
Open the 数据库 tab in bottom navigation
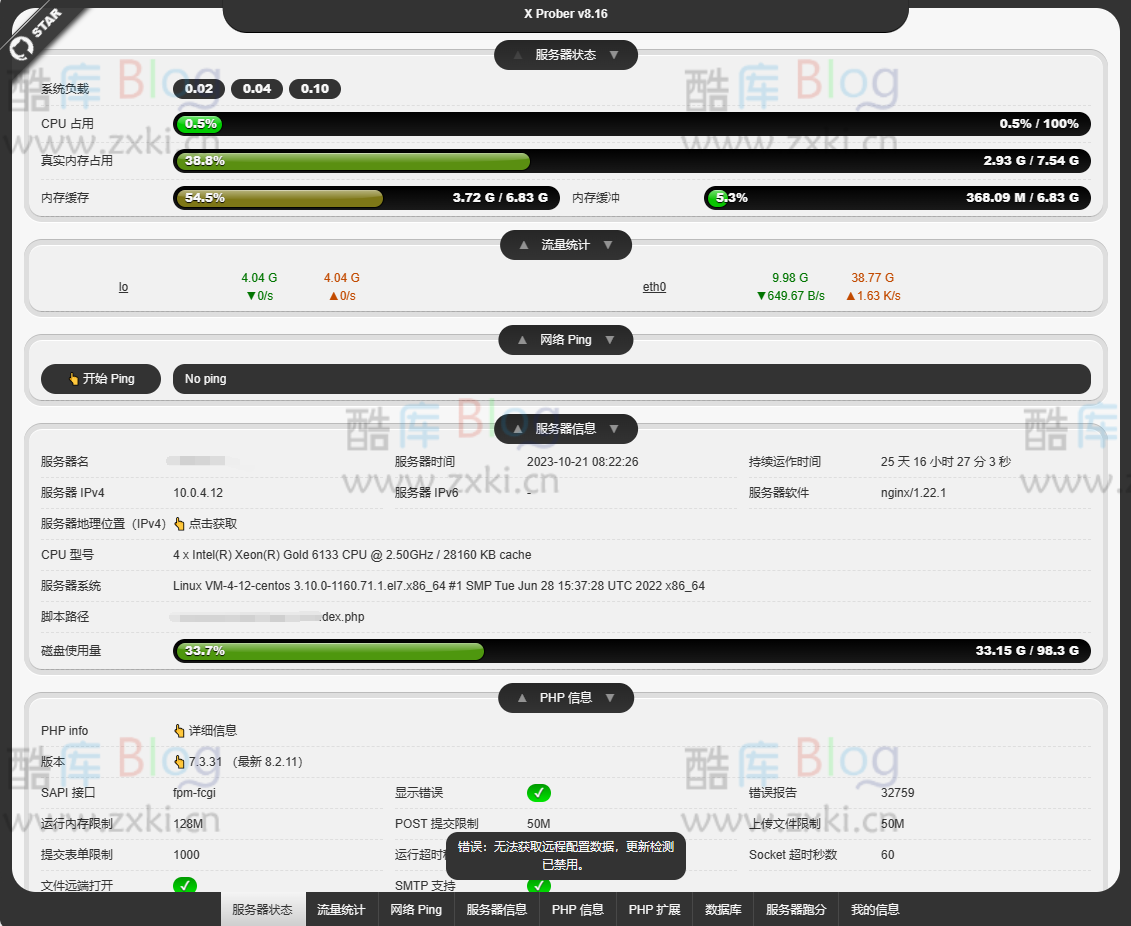722,910
